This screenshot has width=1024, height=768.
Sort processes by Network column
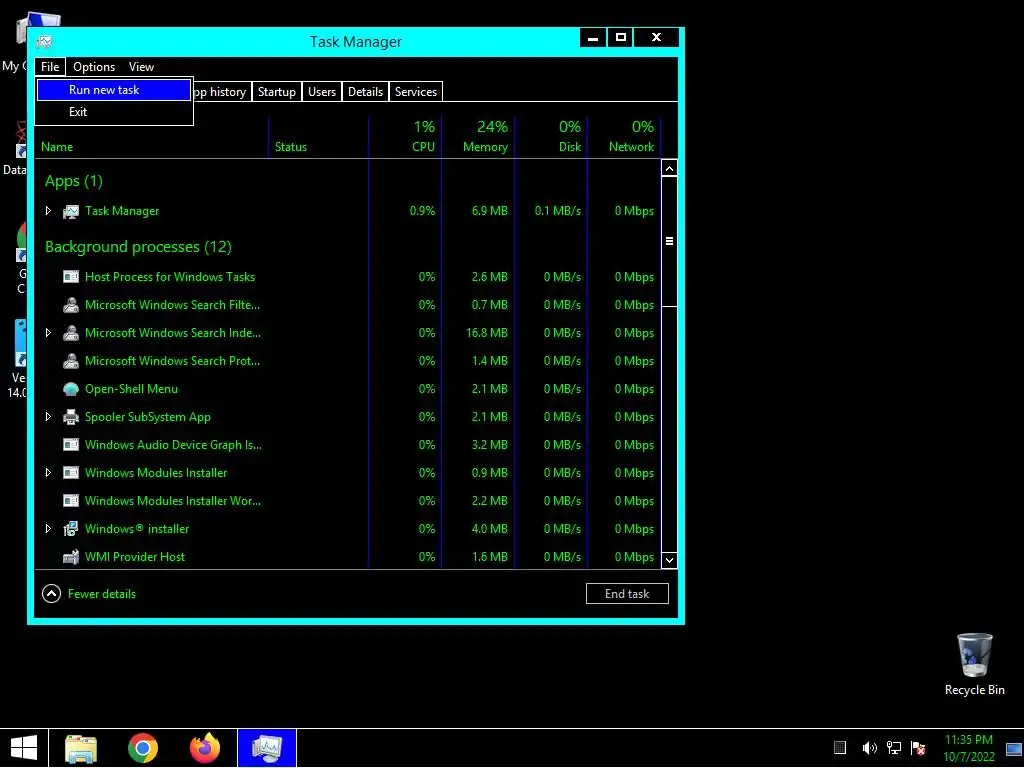[624, 137]
